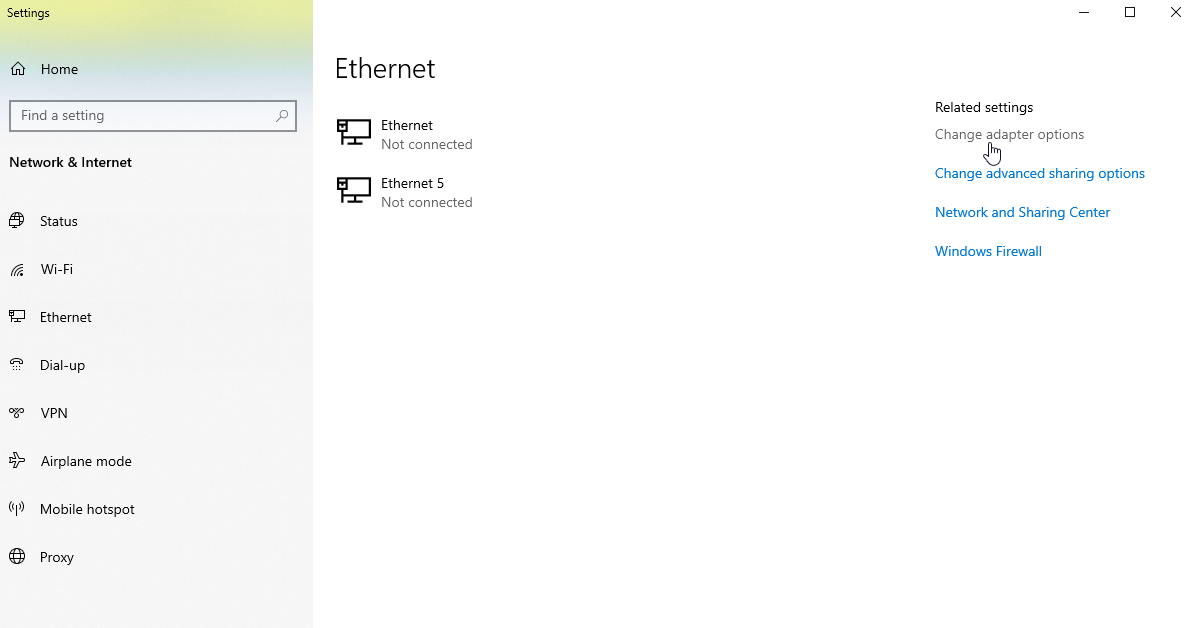Viewport: 1190px width, 628px height.
Task: Click the Mobile hotspot icon
Action: point(17,509)
